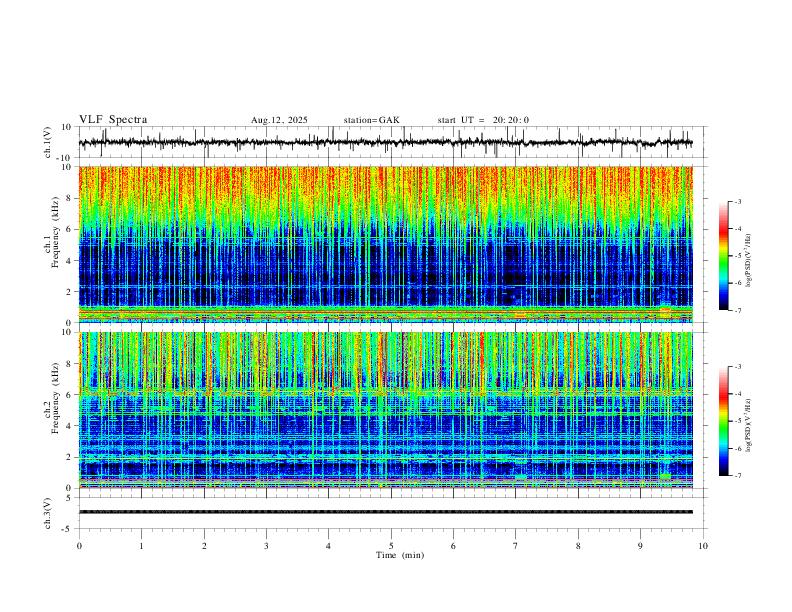This screenshot has height=612, width=792.
Task: Click the ch.1 spectrogram's color scale bar
Action: (x=723, y=256)
